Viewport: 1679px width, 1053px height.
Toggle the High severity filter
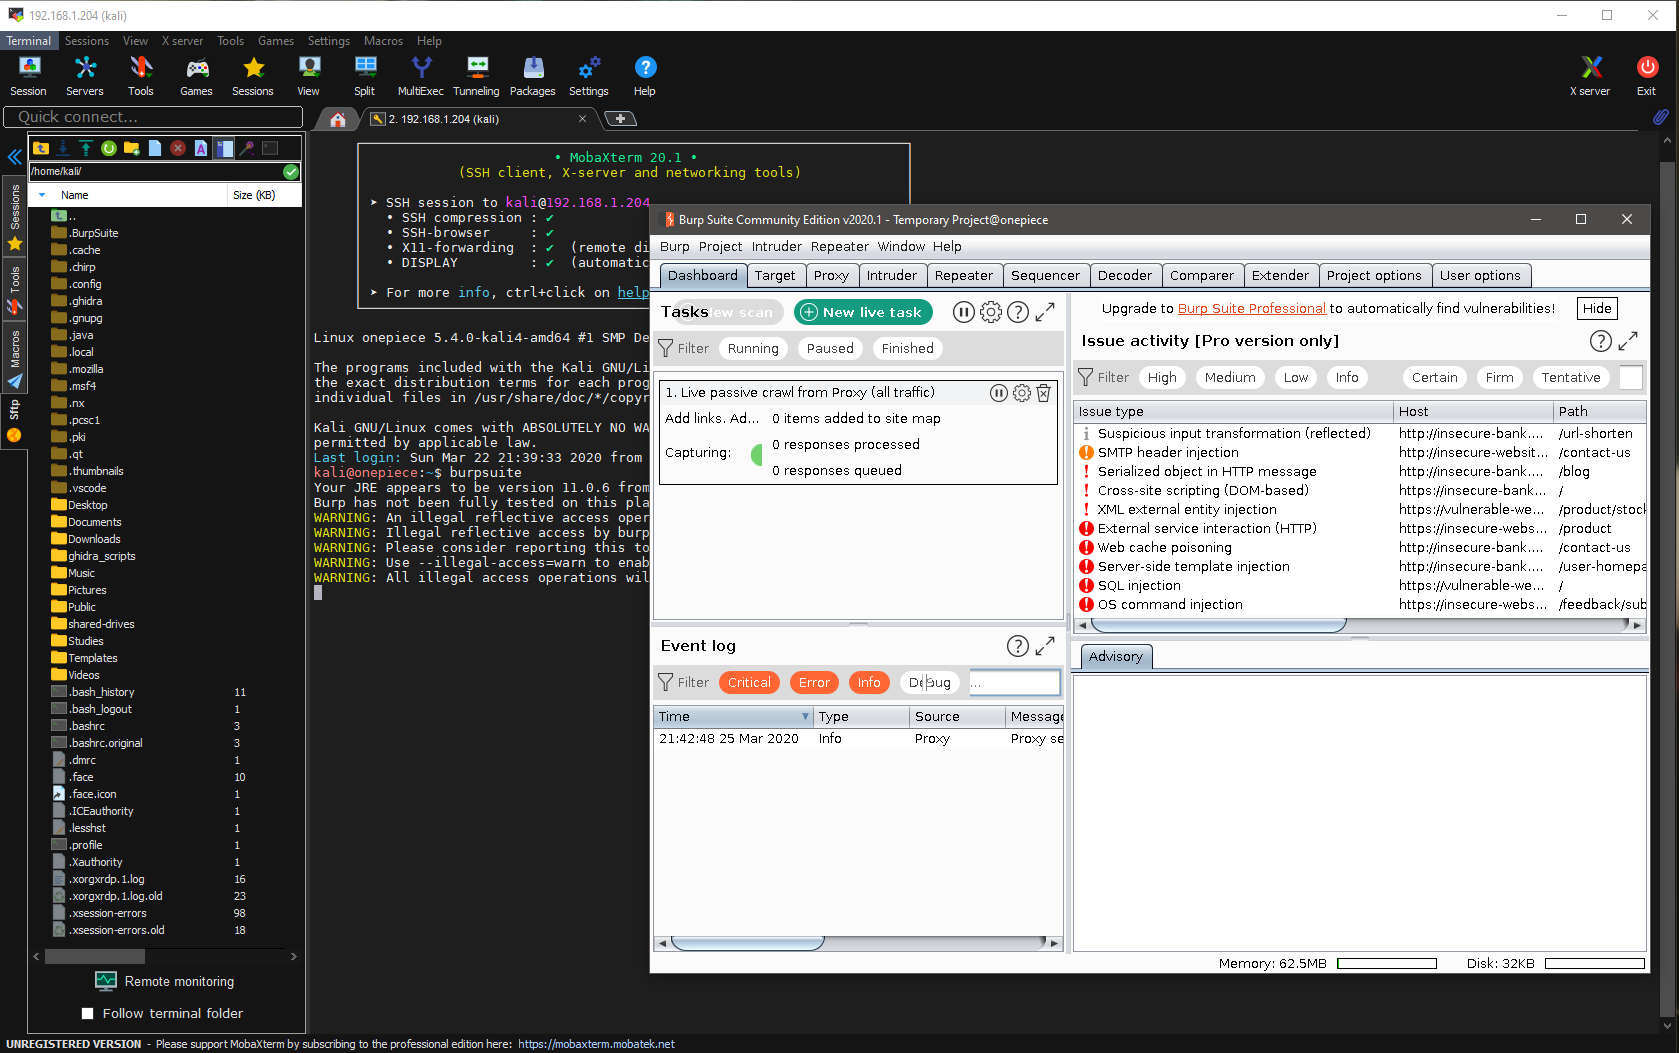point(1162,377)
